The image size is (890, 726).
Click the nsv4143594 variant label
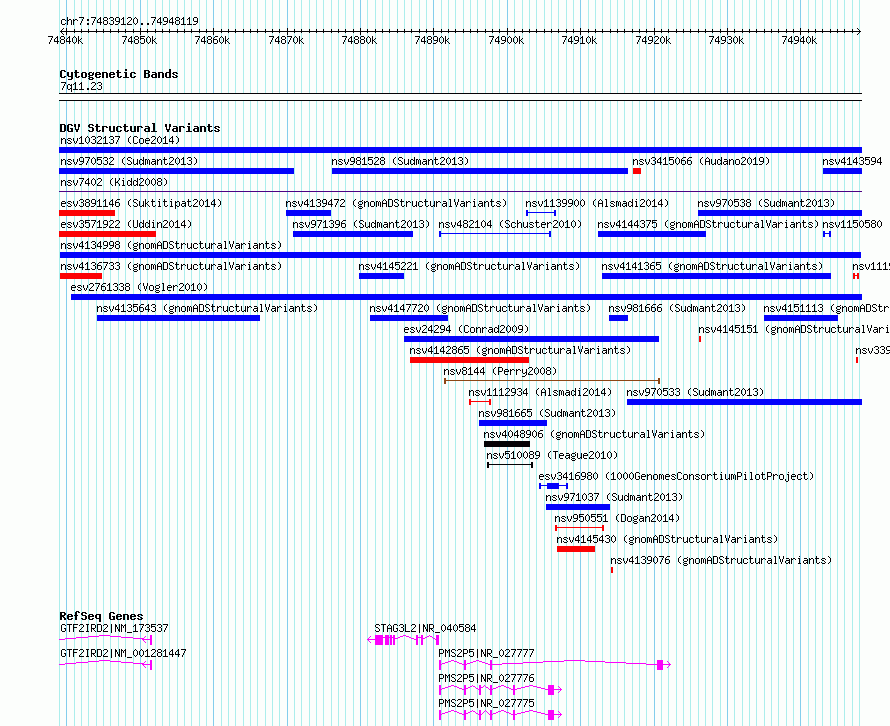[853, 161]
